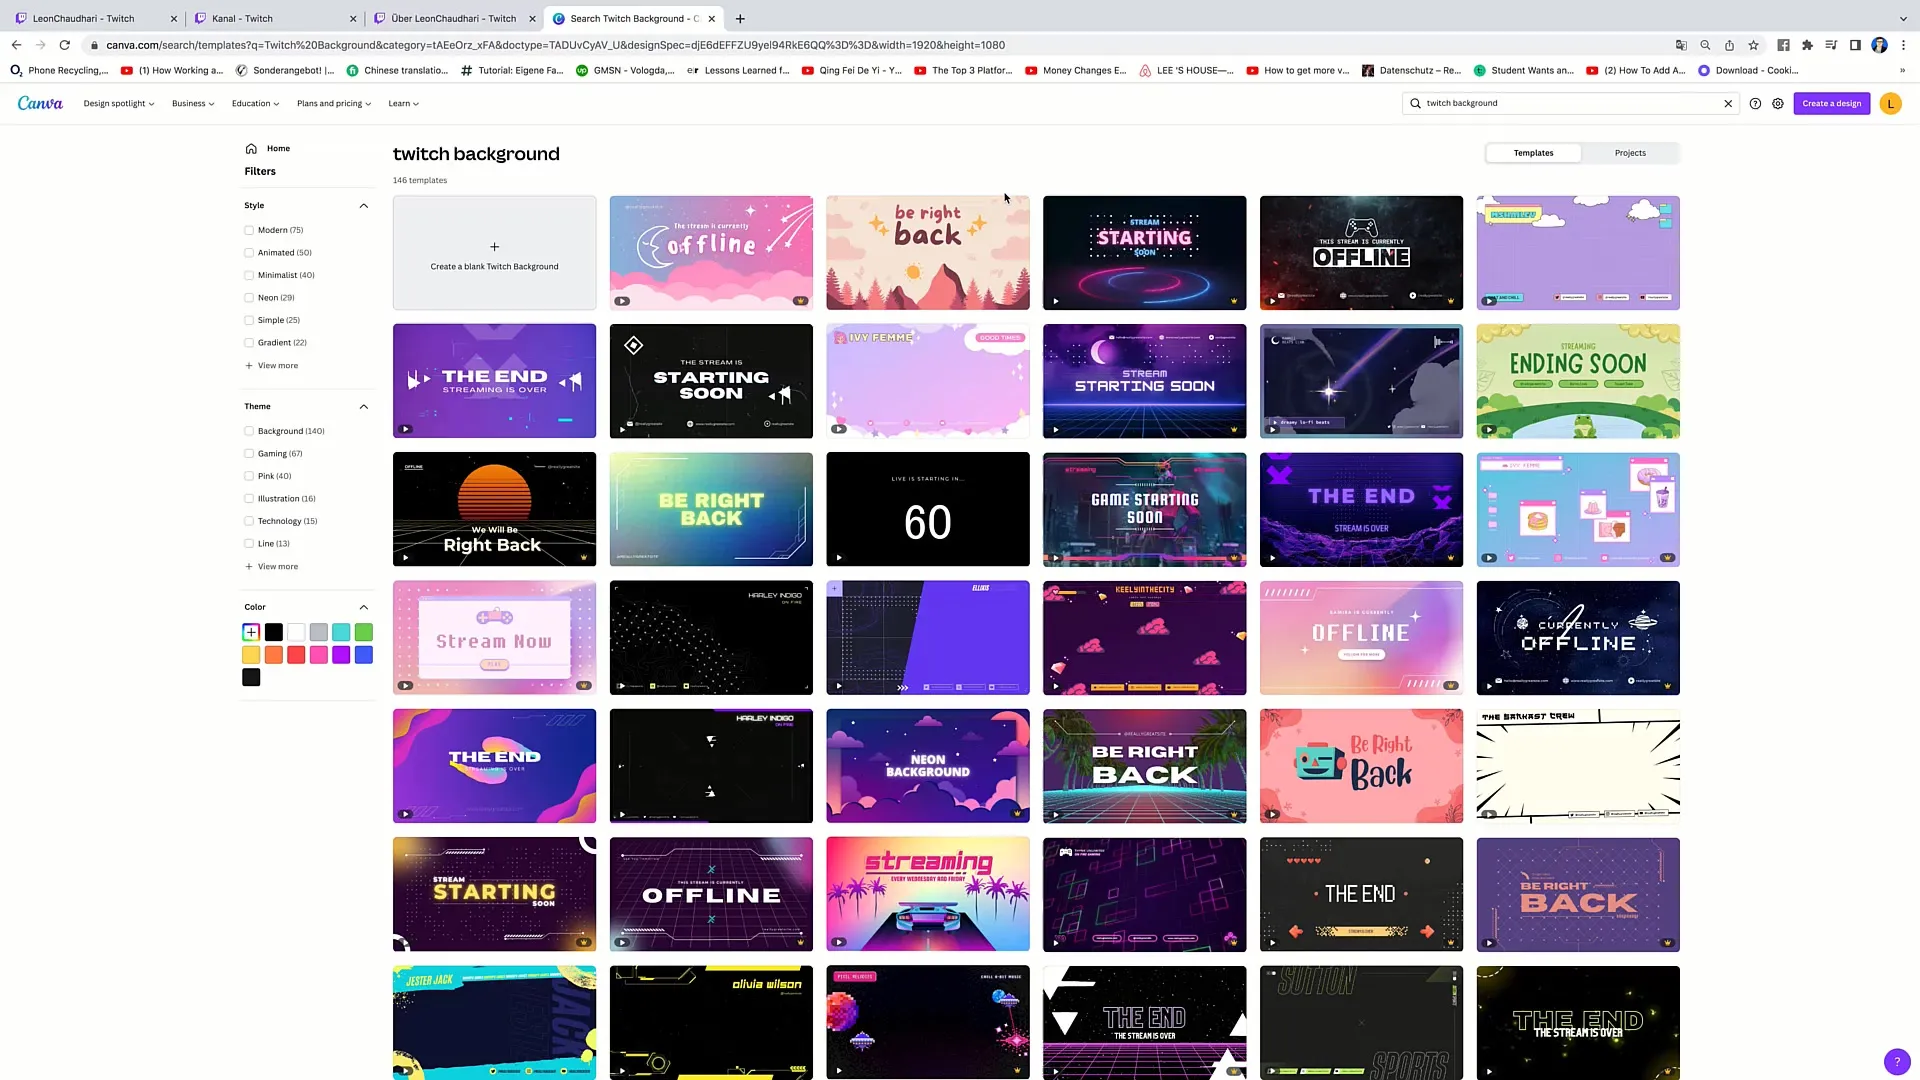Screen dimensions: 1920x1080
Task: Click 'Create a blank Twitch Background'
Action: coord(495,251)
